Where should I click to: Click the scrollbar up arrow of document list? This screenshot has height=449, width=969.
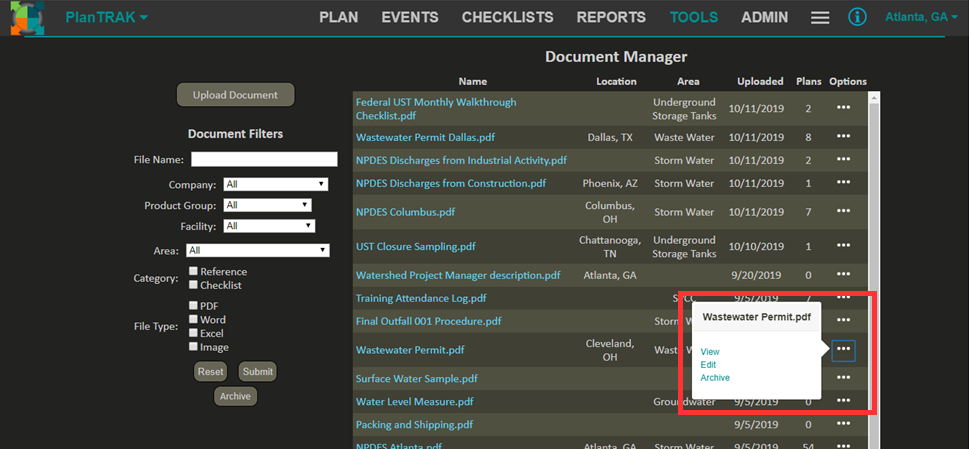click(874, 97)
